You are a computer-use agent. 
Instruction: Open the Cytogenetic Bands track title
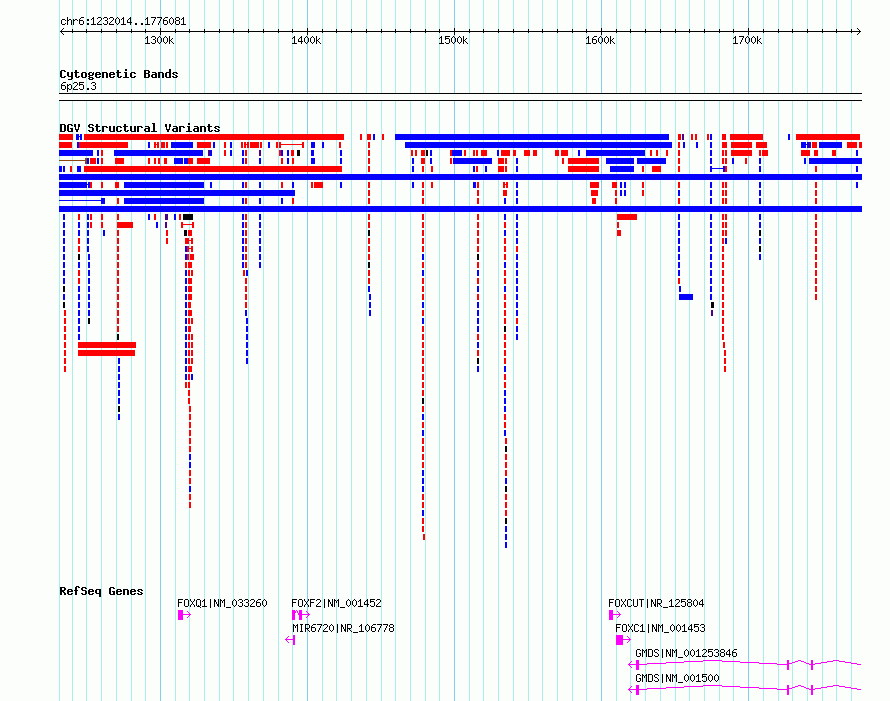[119, 74]
